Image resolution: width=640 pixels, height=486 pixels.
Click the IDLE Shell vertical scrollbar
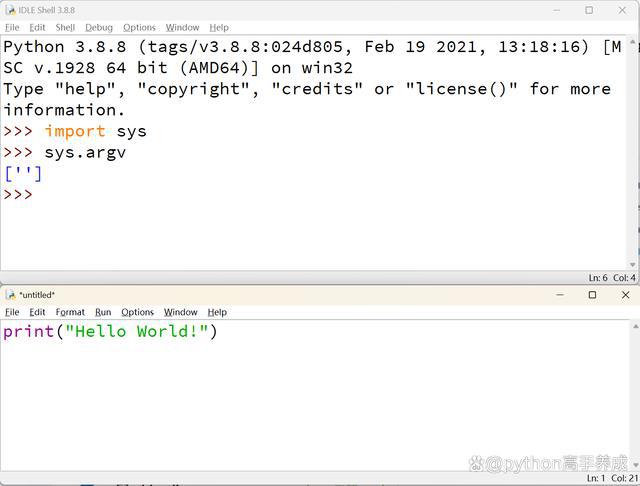click(x=634, y=150)
